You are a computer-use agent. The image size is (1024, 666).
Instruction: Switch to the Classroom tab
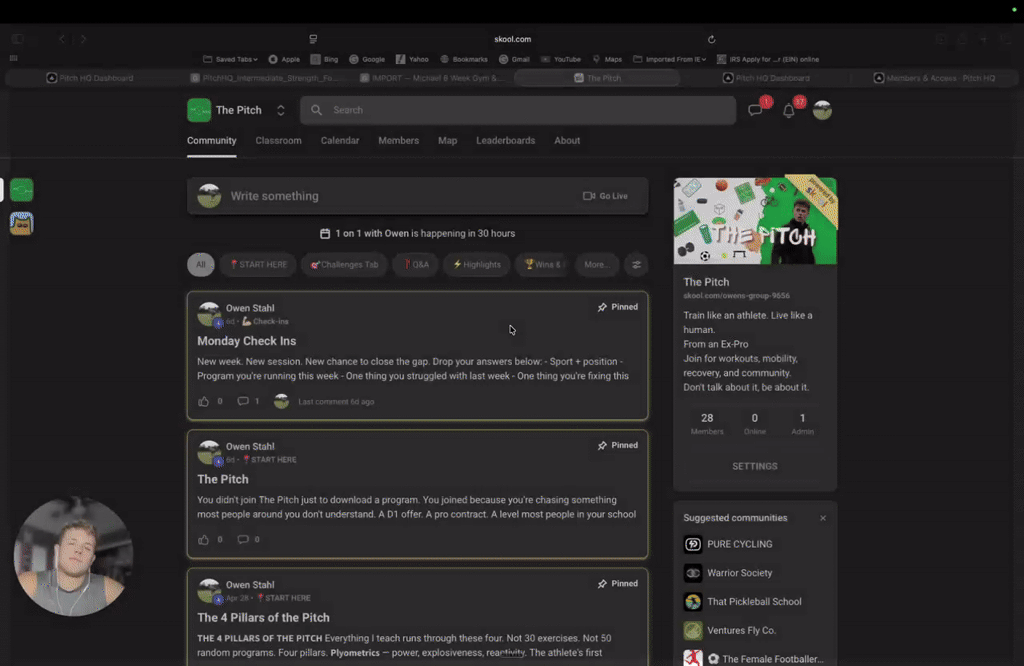[278, 140]
